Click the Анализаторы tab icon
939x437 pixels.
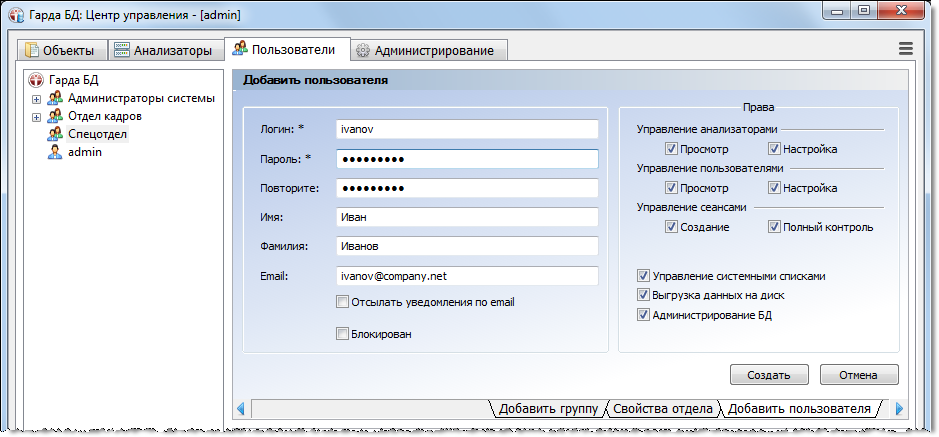pos(122,50)
